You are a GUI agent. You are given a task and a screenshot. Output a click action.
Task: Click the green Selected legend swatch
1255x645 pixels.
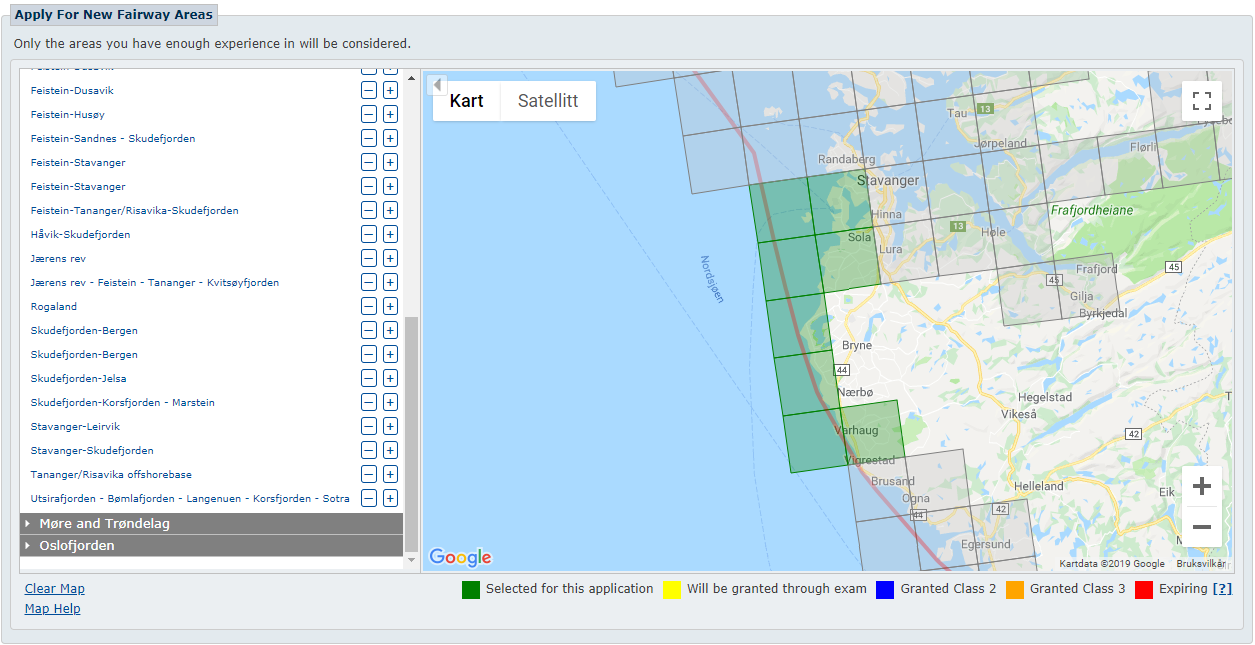(x=471, y=589)
